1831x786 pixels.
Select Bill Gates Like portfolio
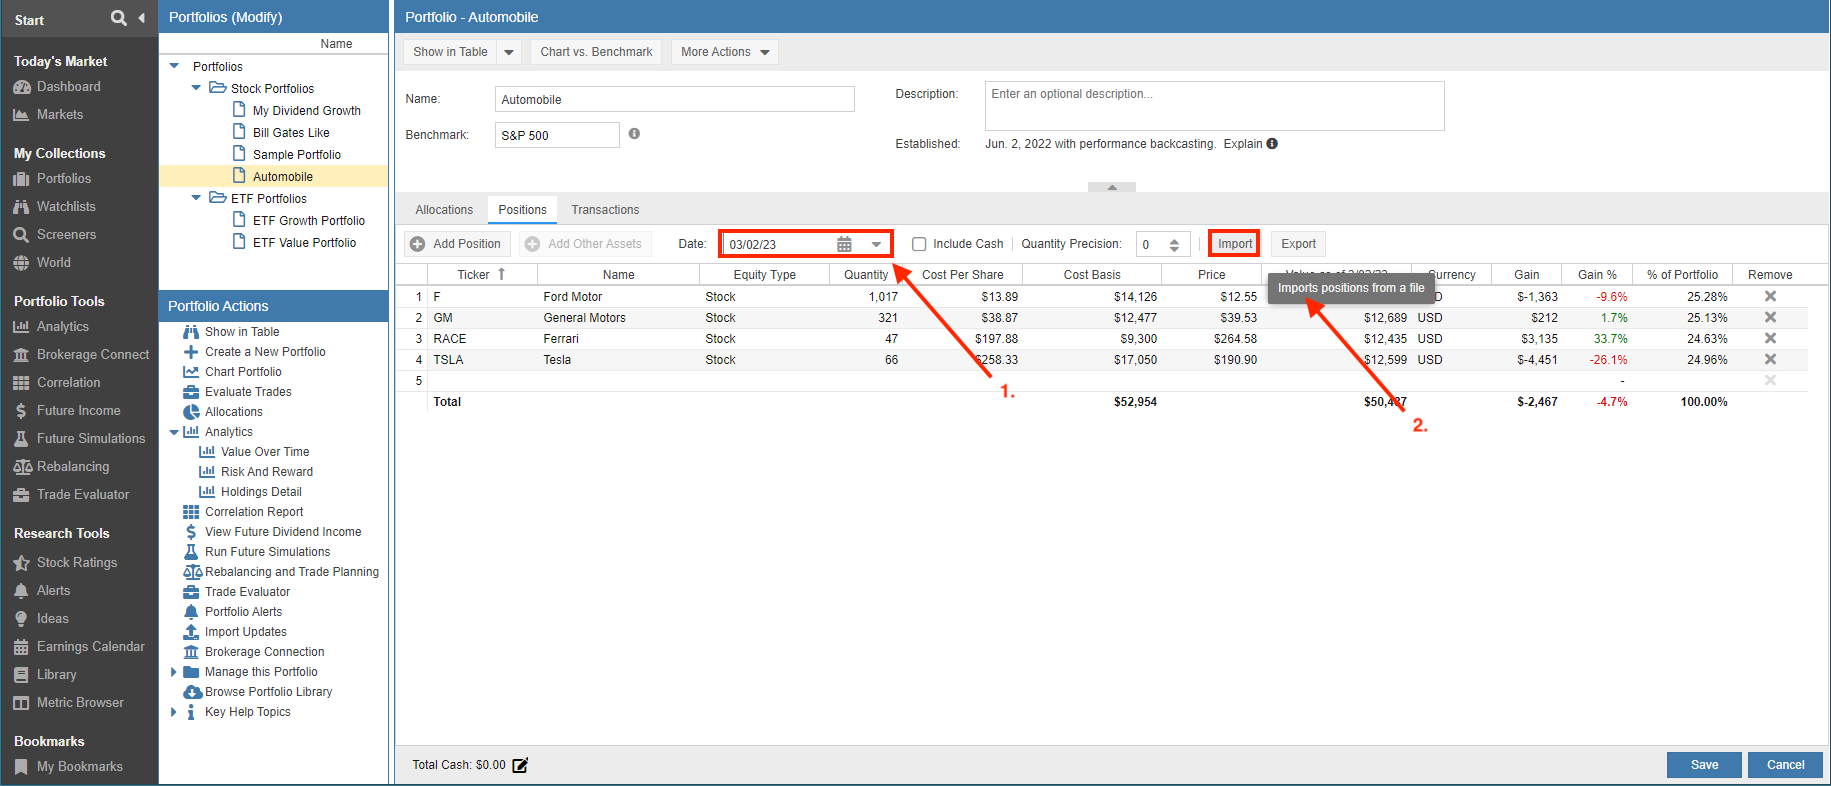(291, 133)
